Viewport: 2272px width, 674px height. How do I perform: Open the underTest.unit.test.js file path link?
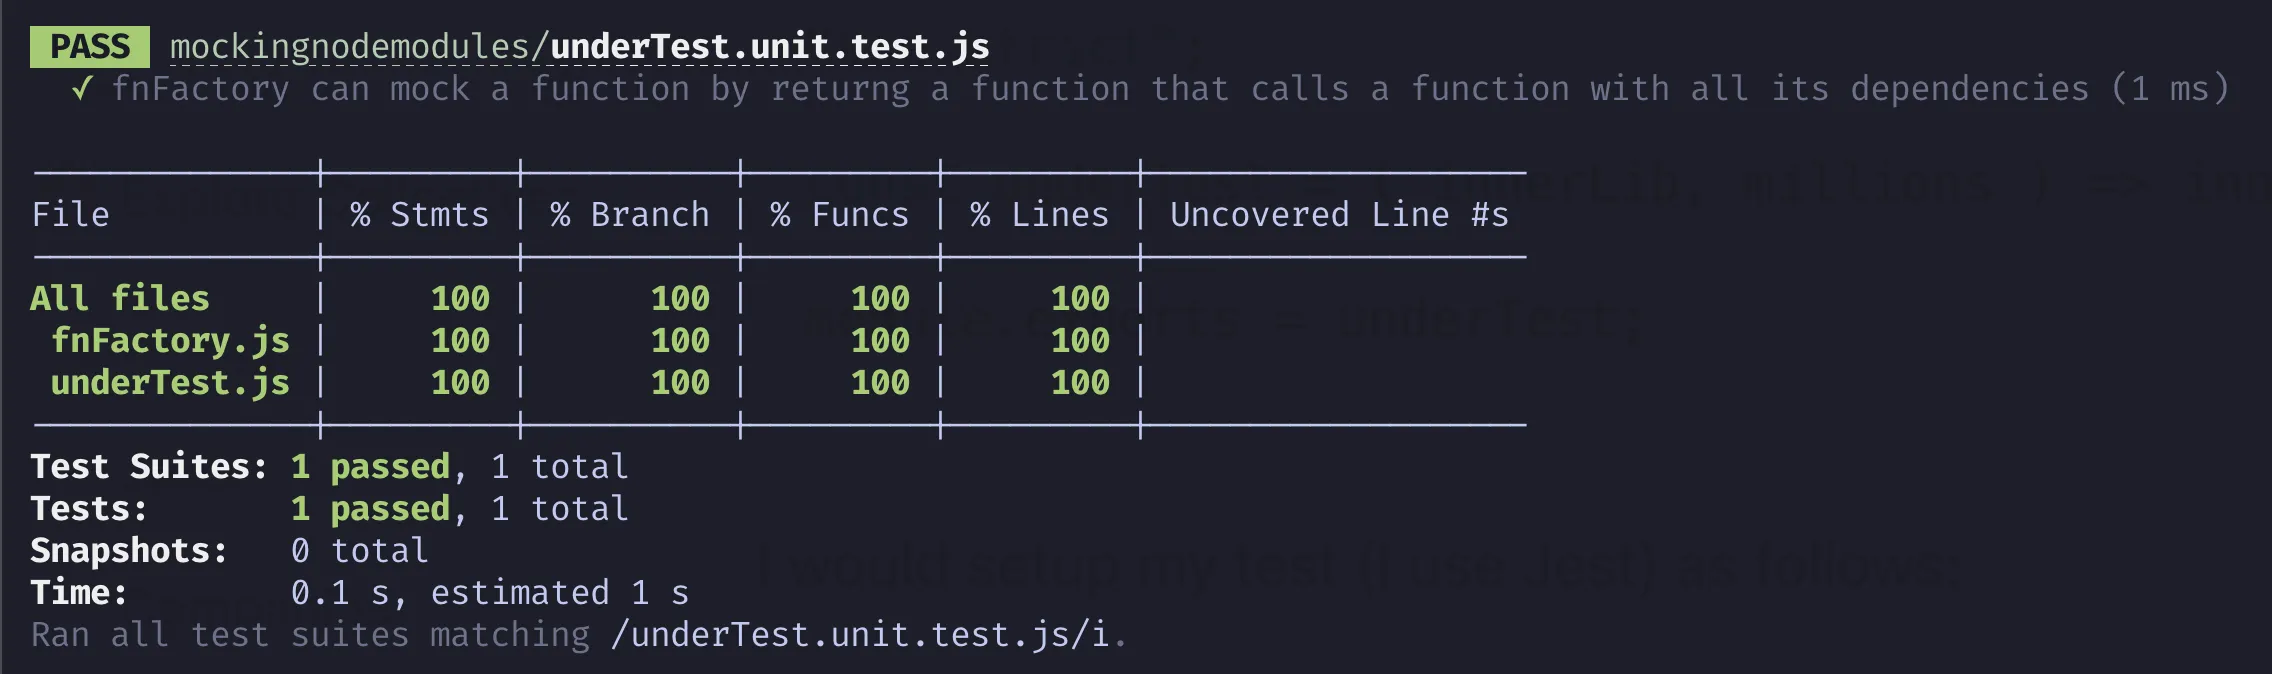(x=769, y=47)
